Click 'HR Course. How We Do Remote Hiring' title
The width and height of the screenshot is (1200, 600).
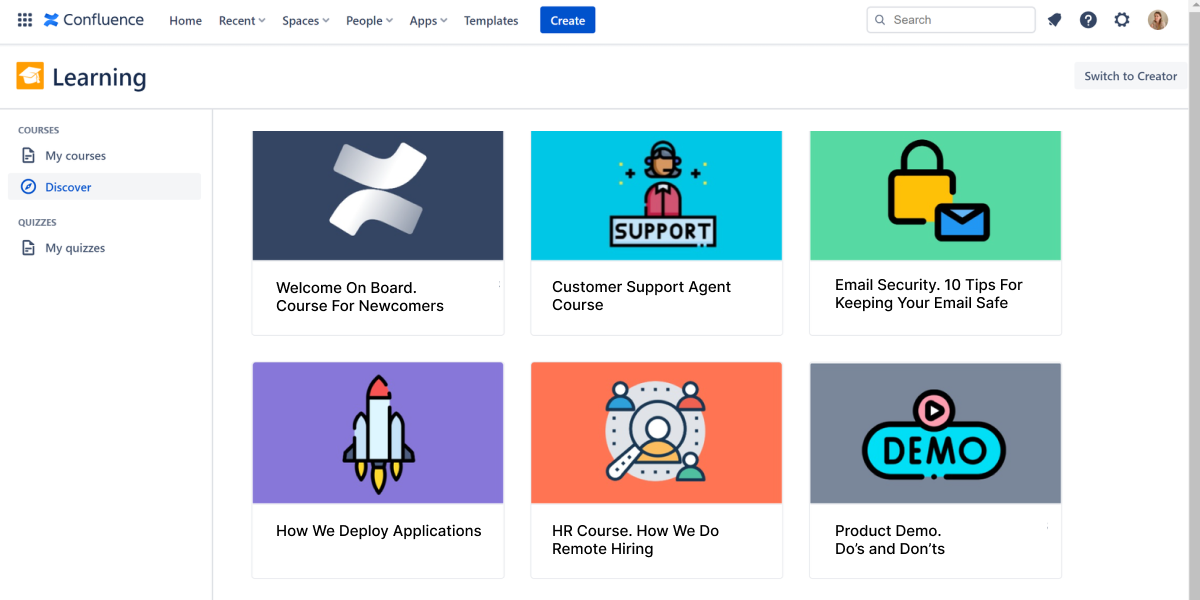point(635,540)
